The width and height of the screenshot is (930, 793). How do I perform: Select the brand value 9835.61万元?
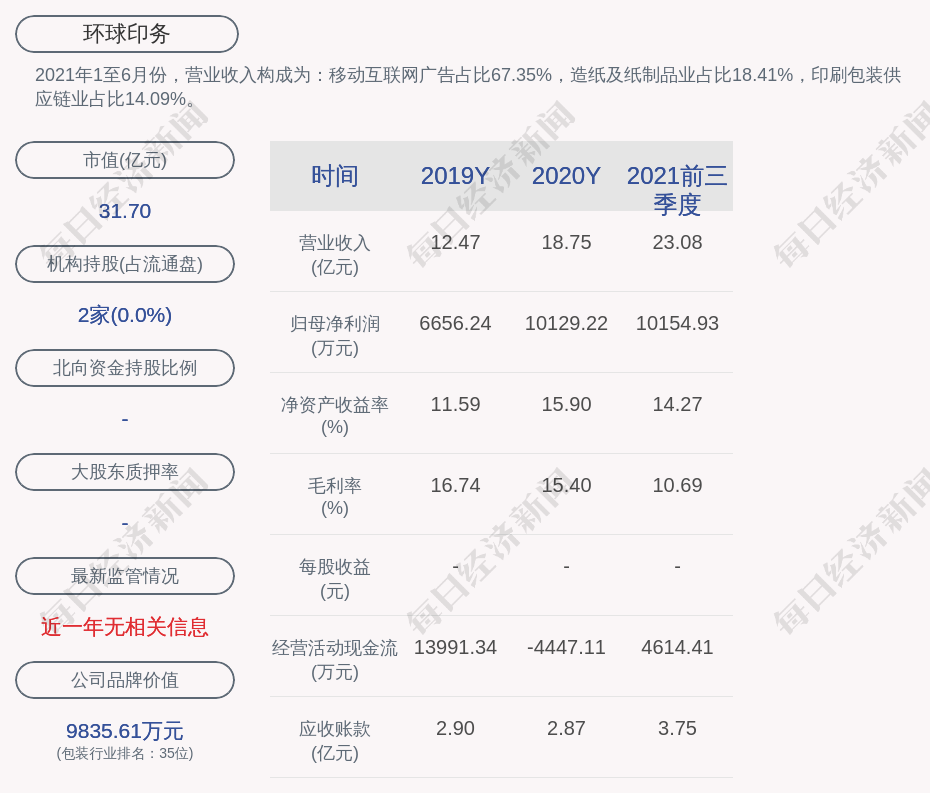(x=125, y=731)
